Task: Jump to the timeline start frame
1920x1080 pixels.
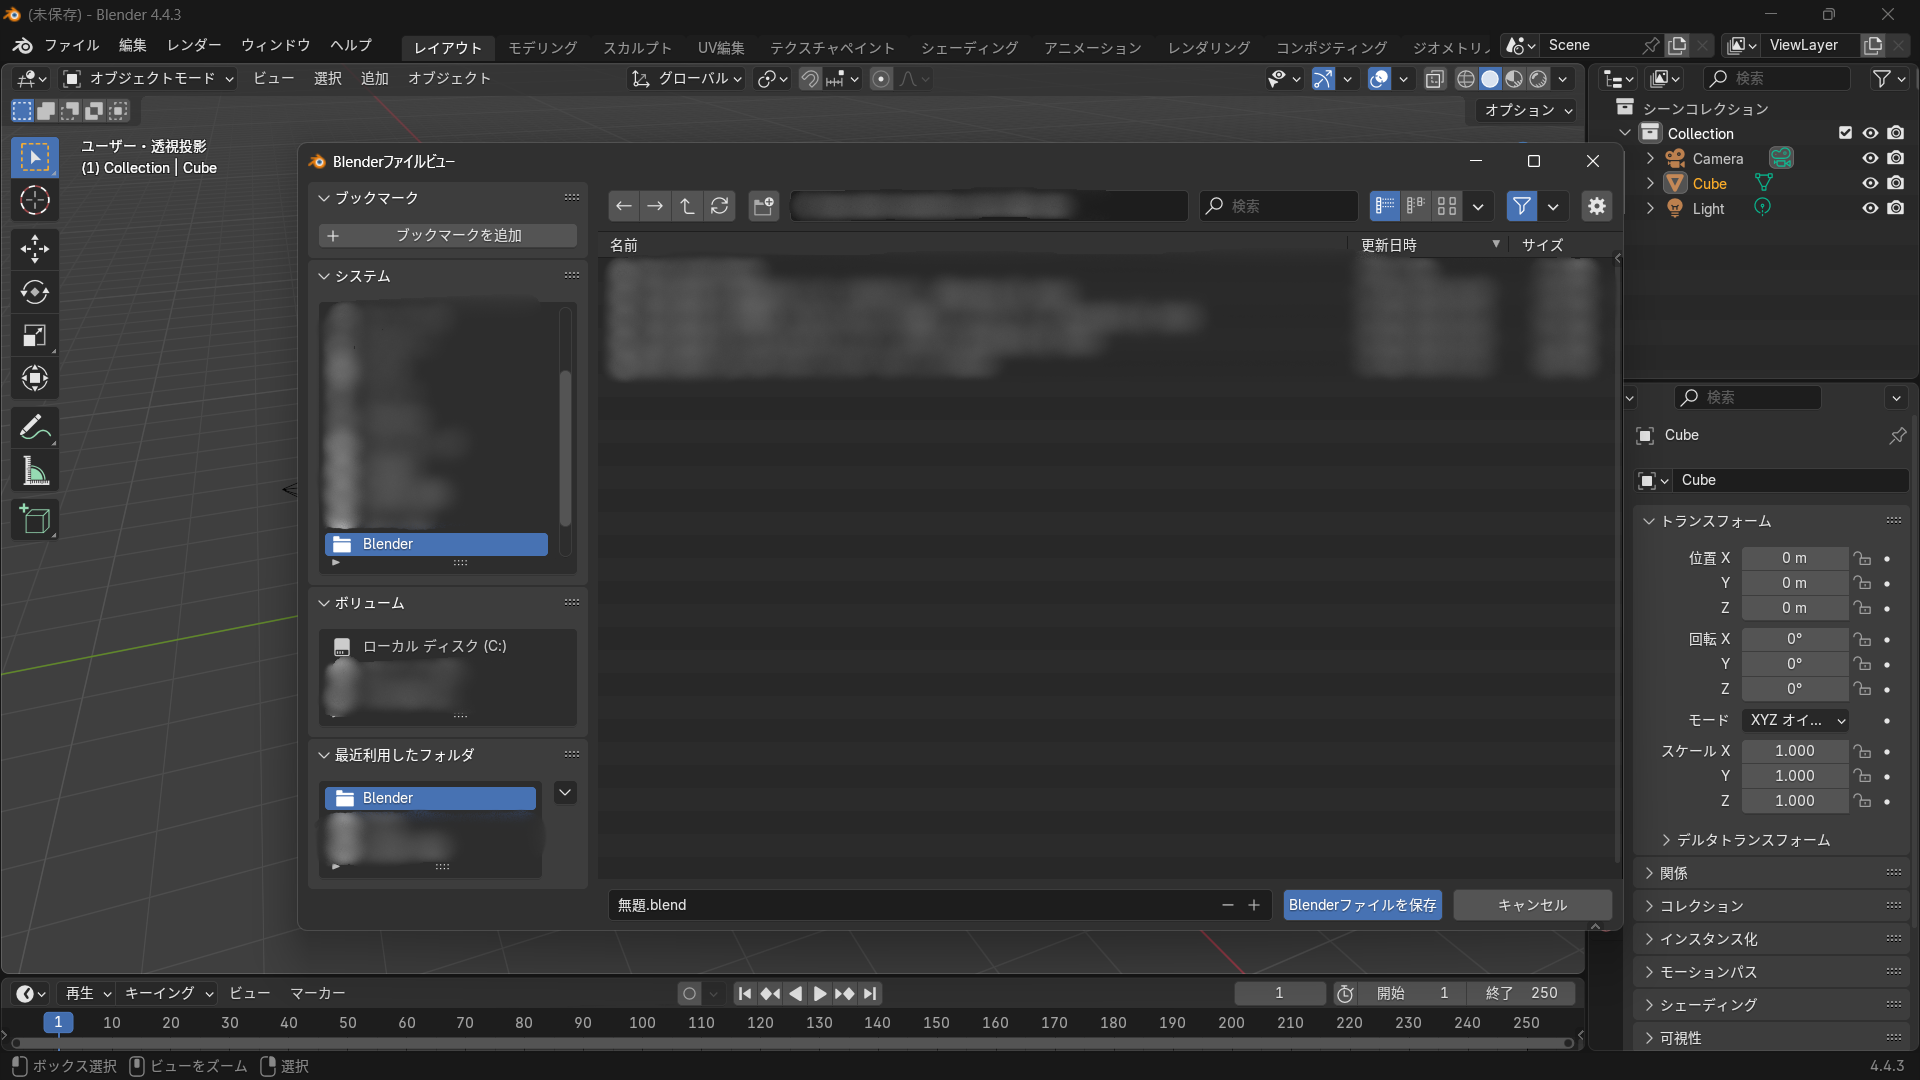Action: (745, 993)
